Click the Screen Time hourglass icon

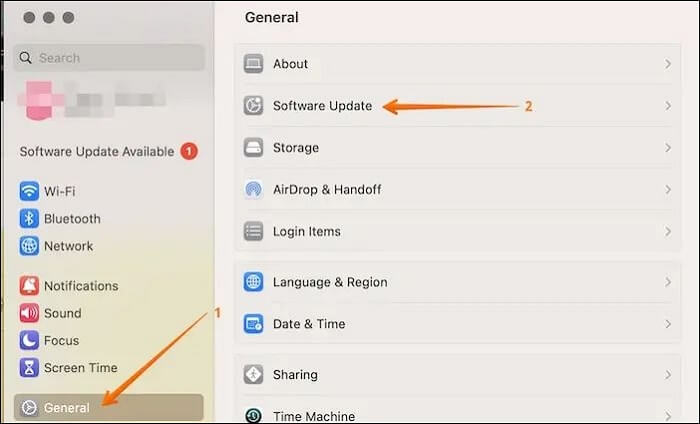point(29,367)
